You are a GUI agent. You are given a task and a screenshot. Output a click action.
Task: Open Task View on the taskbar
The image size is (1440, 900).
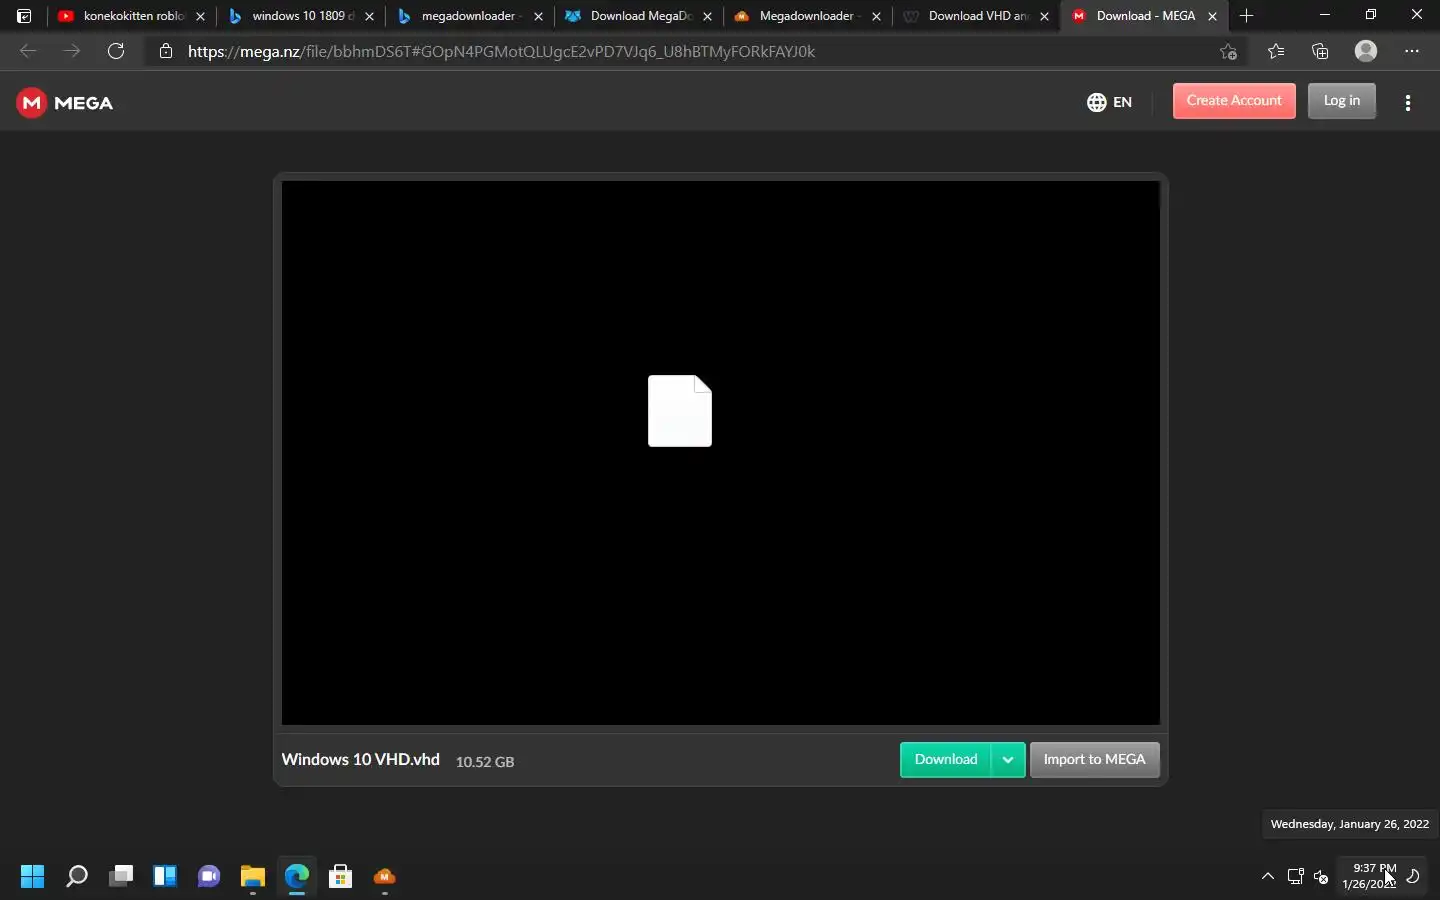pos(121,877)
